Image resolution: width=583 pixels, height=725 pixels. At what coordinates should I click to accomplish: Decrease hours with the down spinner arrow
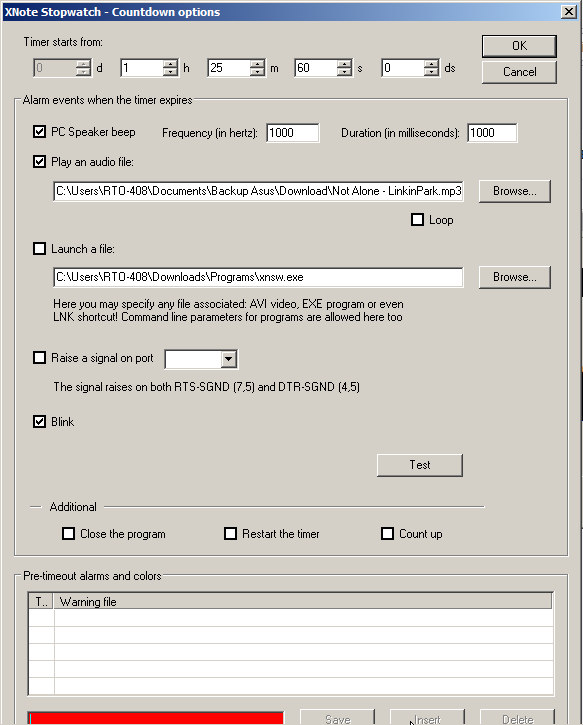170,72
